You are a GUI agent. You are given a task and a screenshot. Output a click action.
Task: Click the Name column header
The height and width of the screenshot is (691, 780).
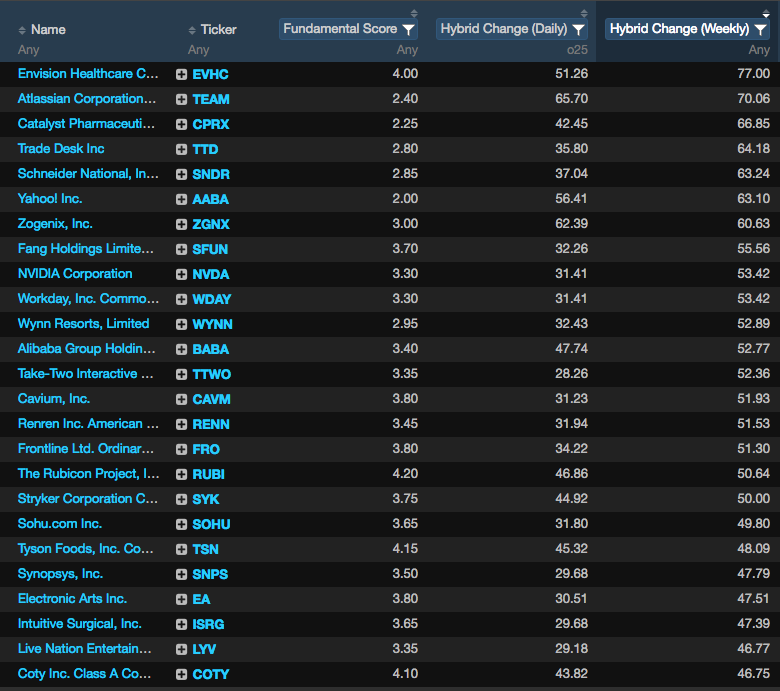(x=48, y=30)
